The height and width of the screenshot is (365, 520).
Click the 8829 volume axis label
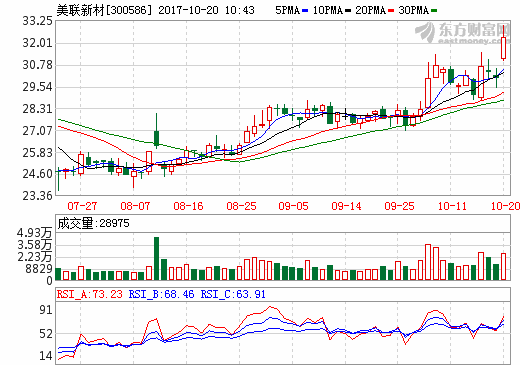39,269
